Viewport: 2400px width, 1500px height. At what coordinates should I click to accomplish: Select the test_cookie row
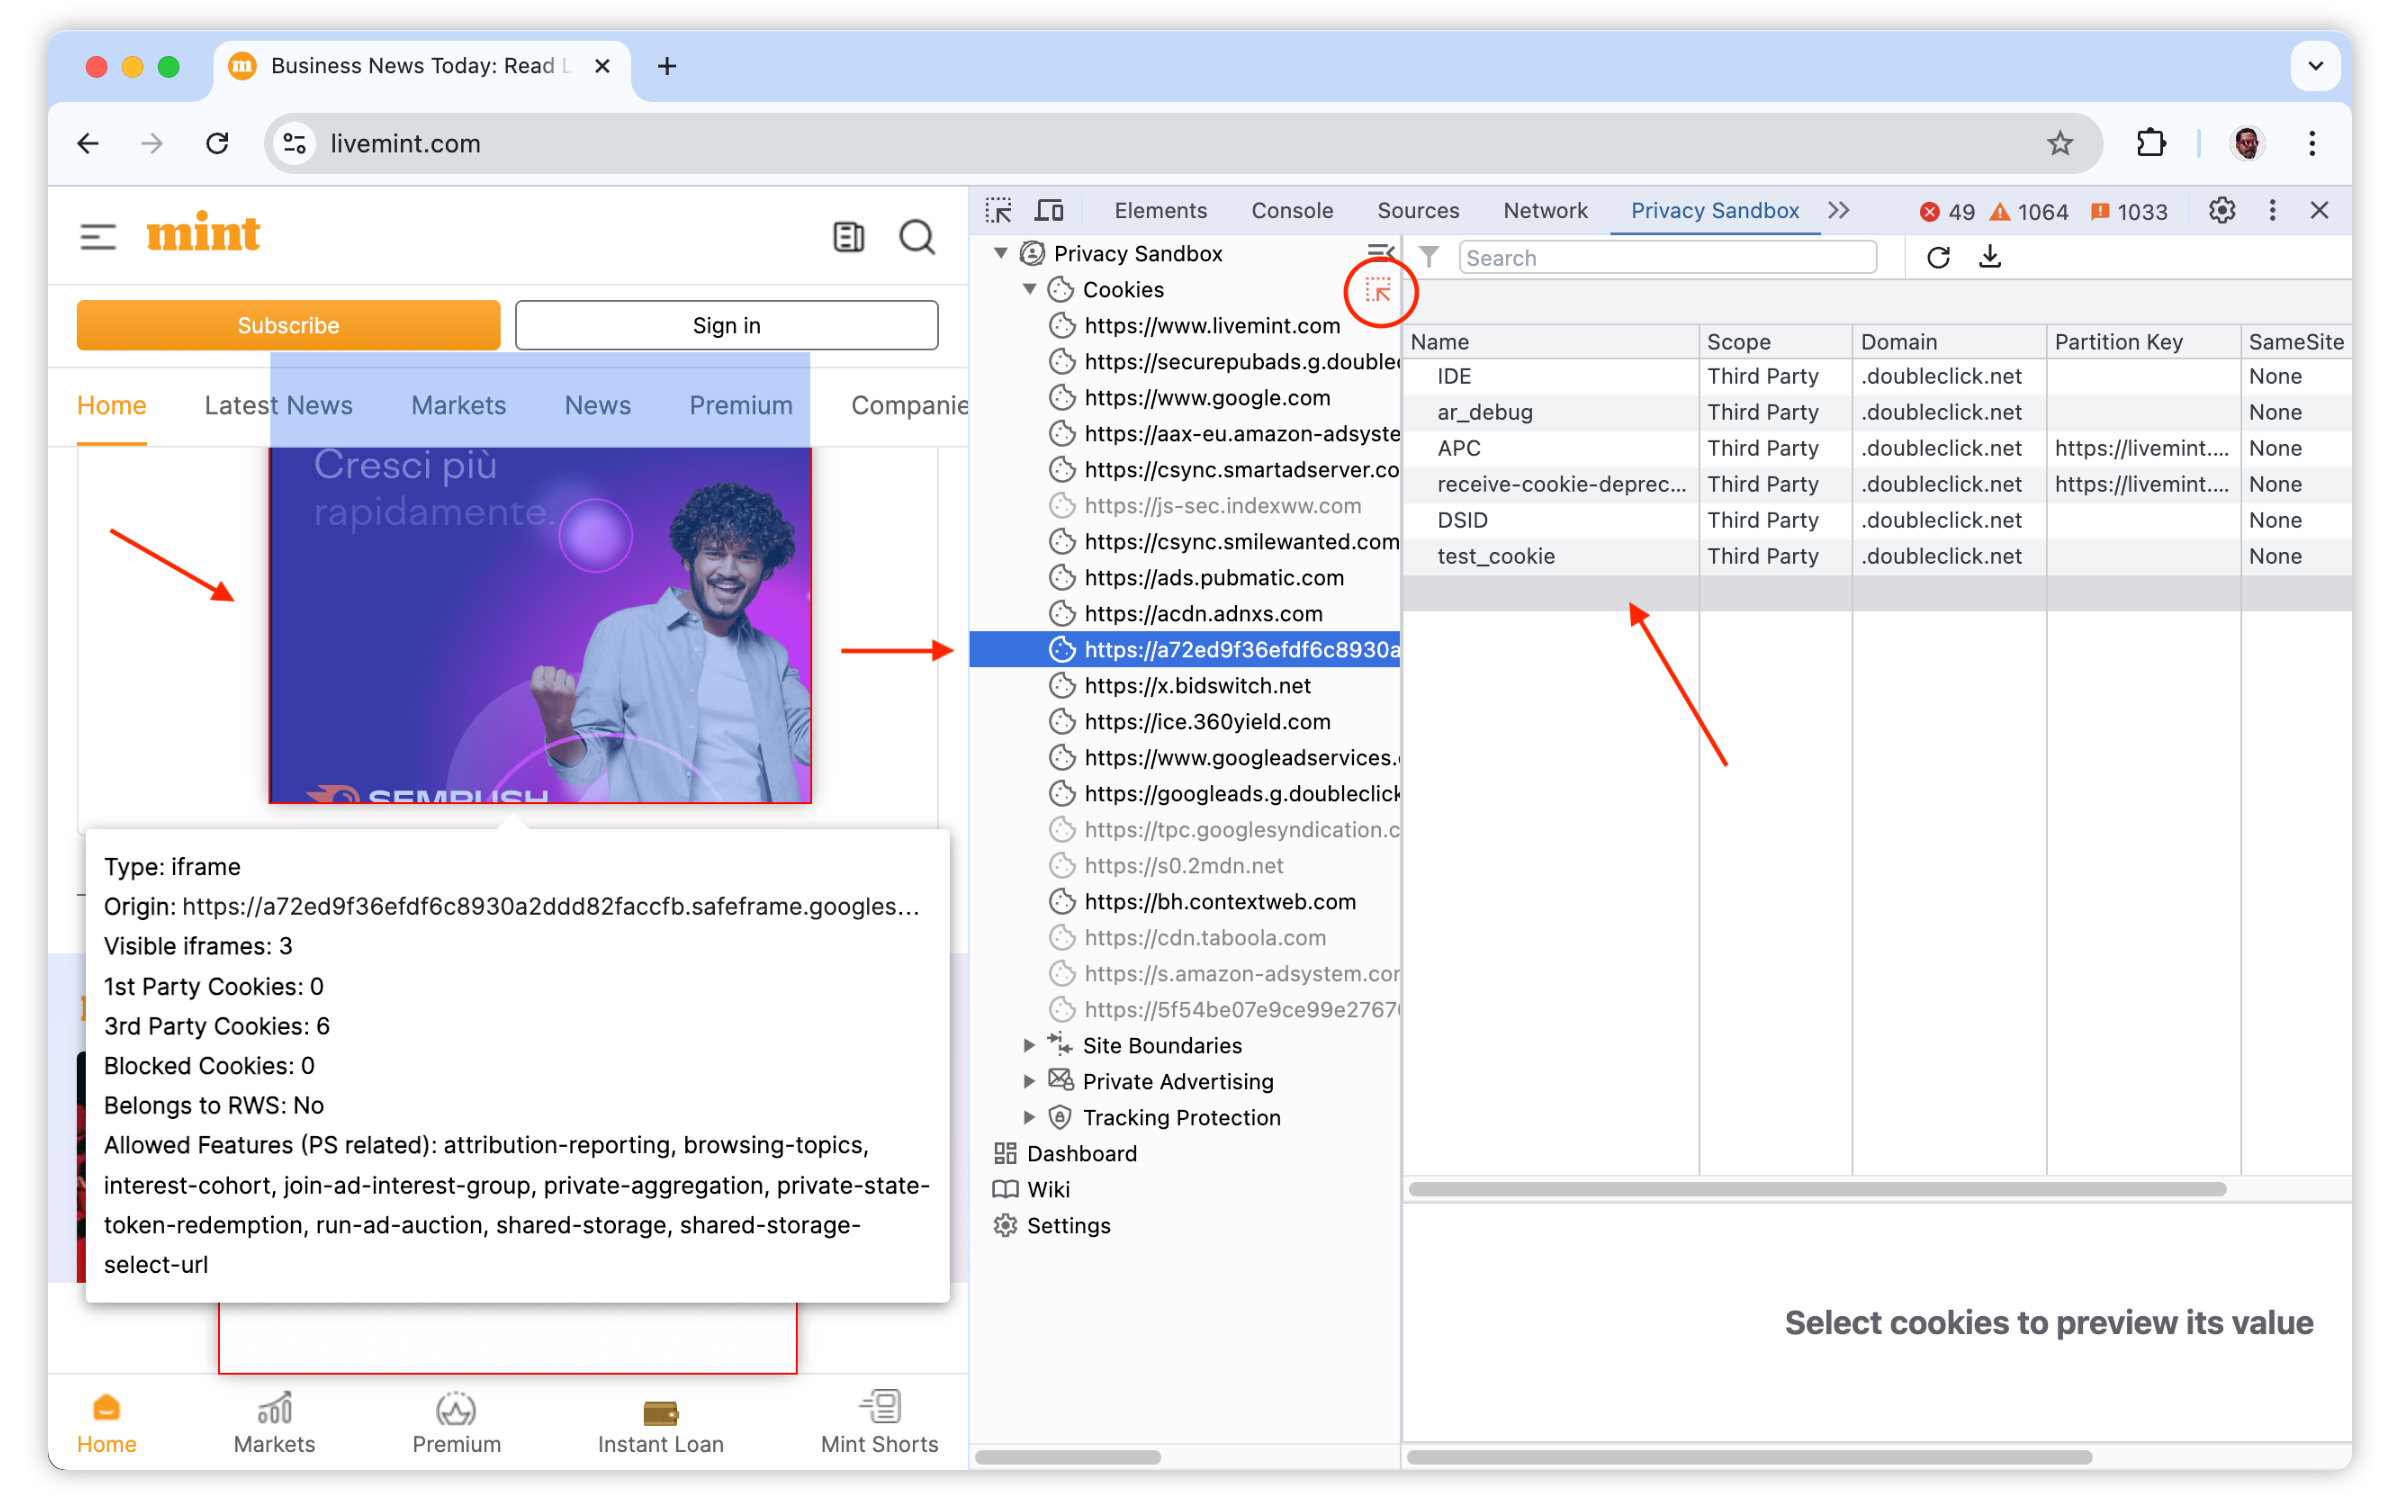tap(1876, 557)
